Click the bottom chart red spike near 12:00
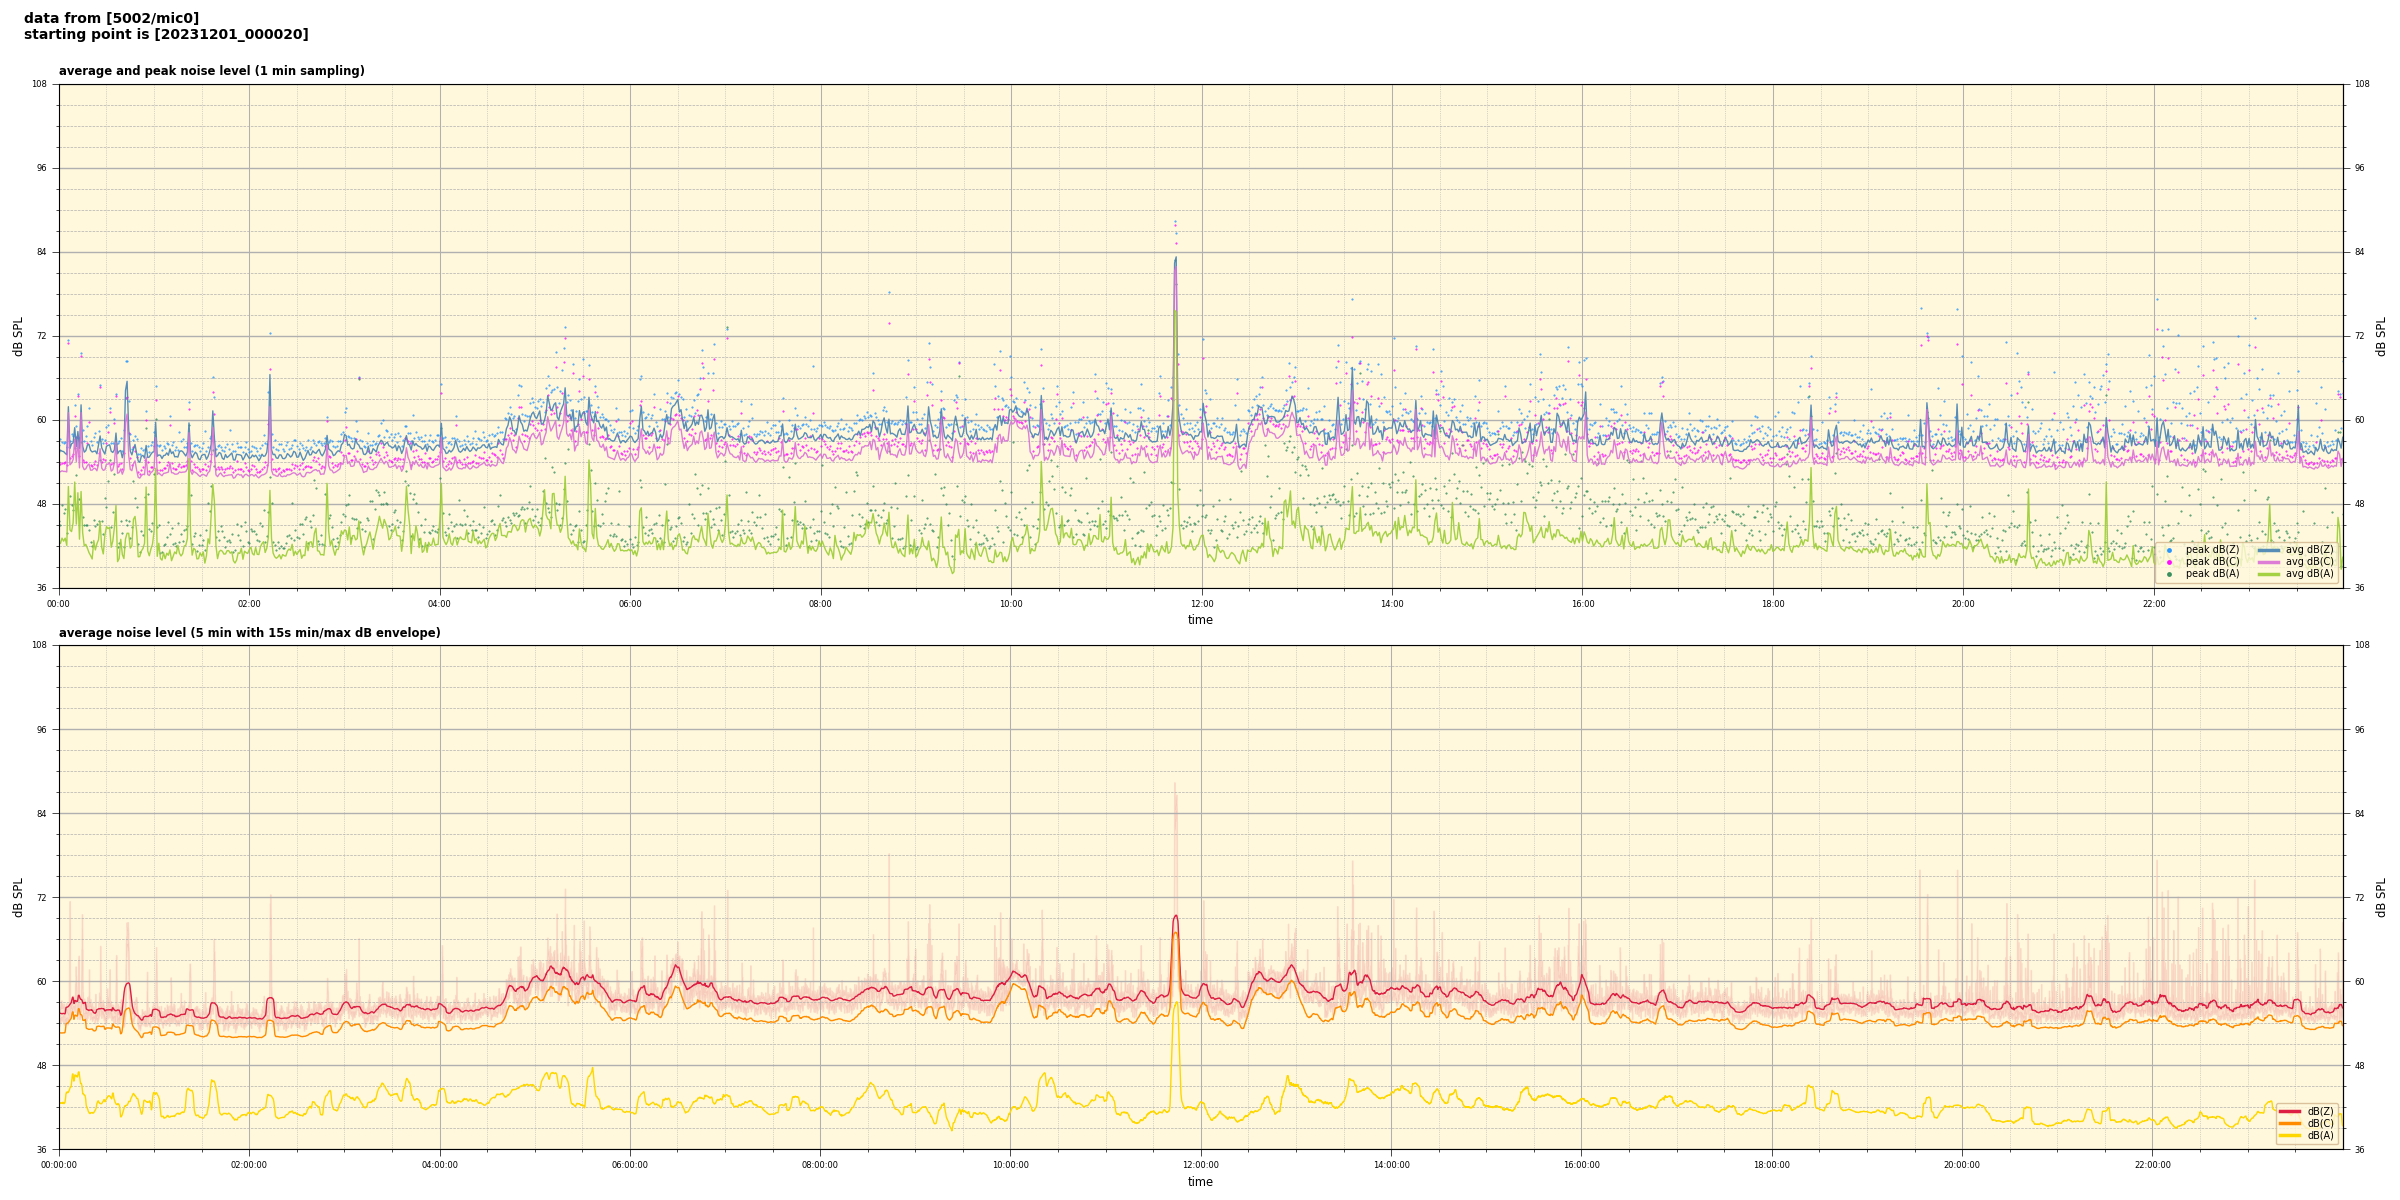This screenshot has width=2400, height=1200. [x=1176, y=917]
